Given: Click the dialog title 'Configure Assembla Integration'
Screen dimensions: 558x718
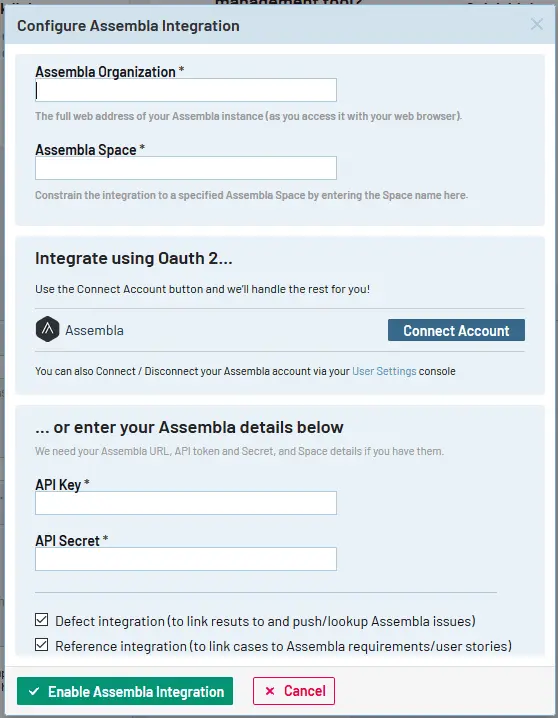Looking at the screenshot, I should pos(128,26).
